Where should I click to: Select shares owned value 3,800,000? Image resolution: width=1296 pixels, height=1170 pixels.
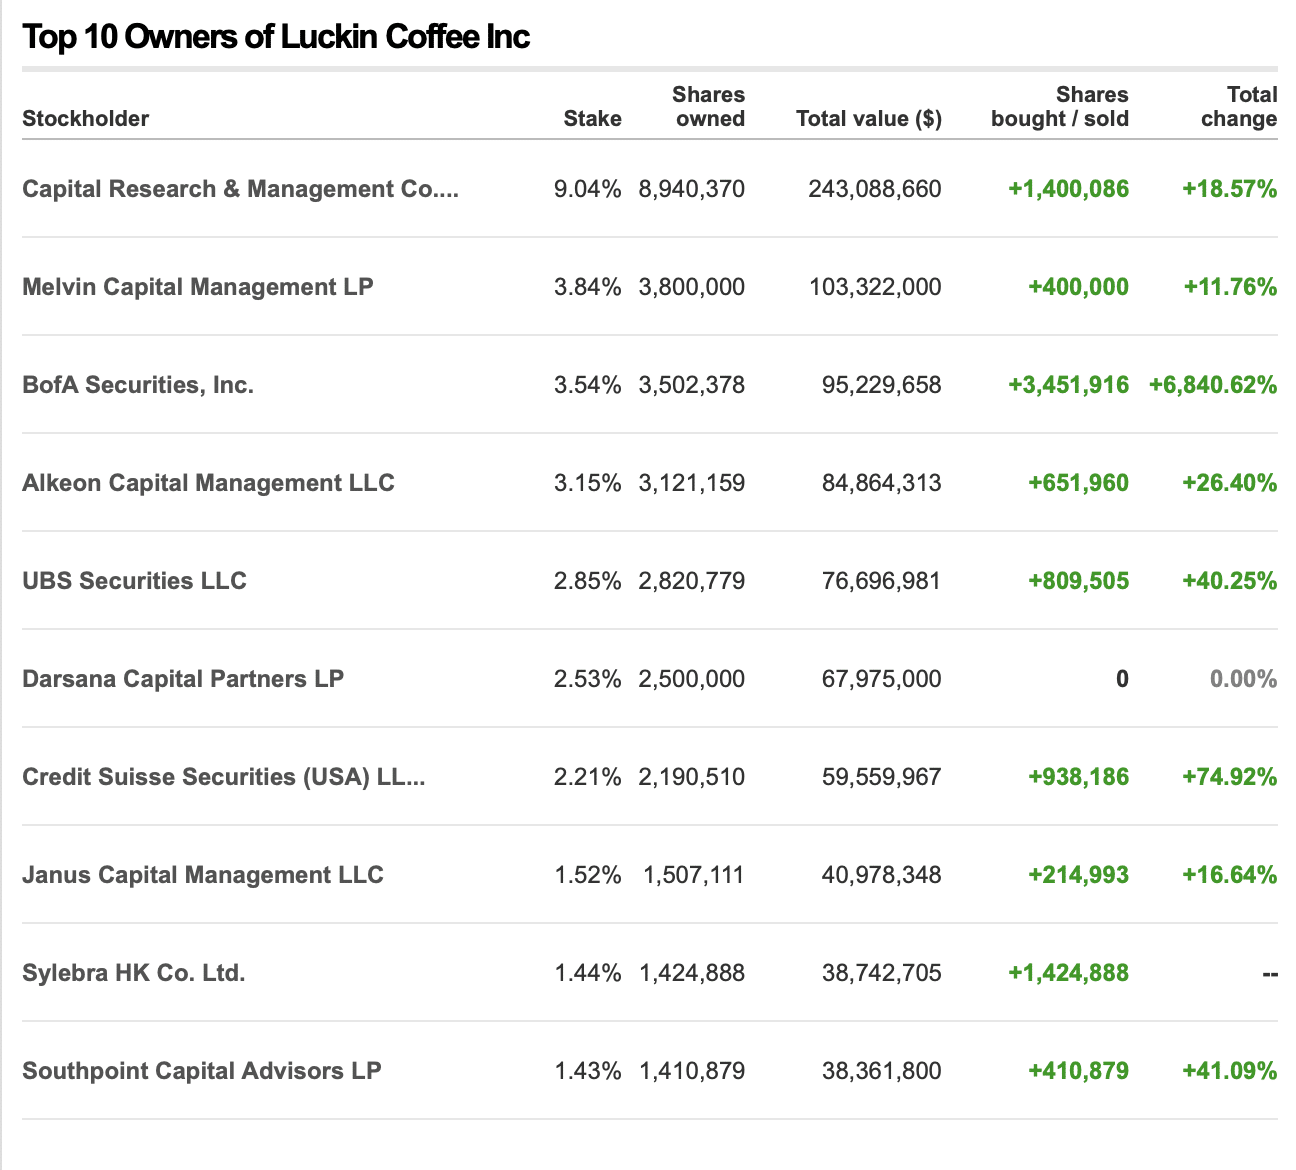pos(692,287)
